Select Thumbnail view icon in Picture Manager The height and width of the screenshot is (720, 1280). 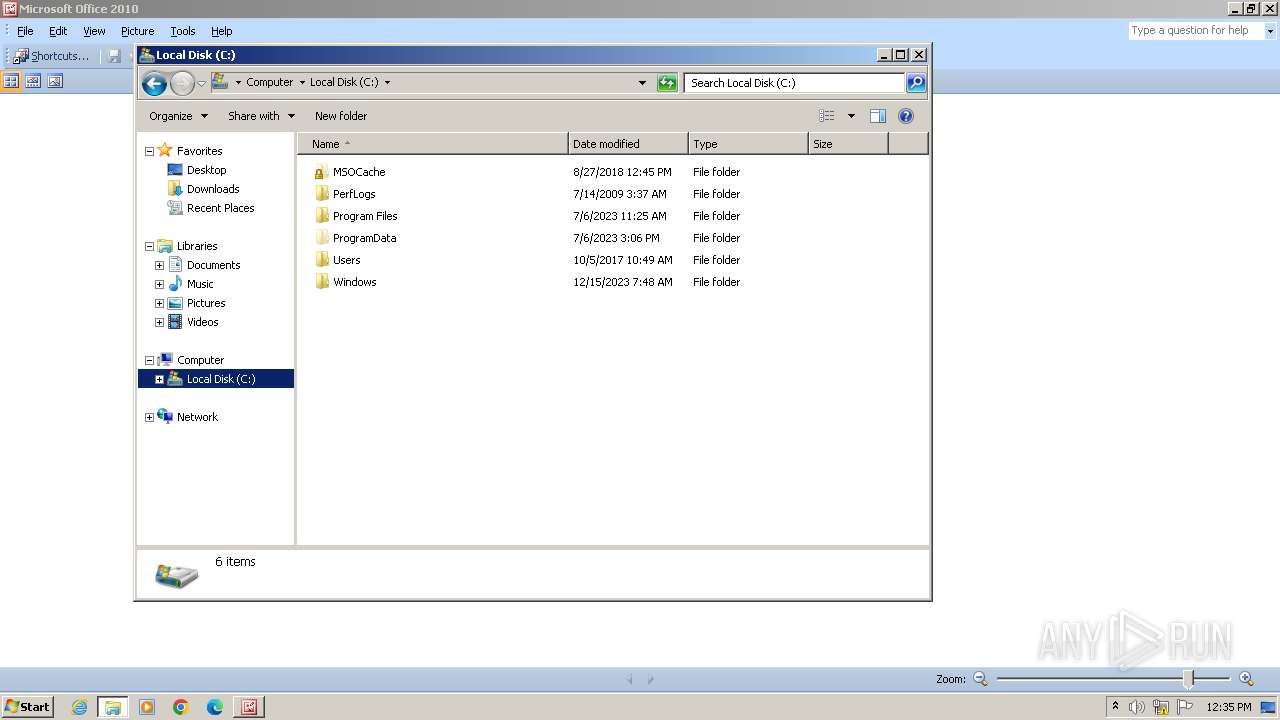12,81
